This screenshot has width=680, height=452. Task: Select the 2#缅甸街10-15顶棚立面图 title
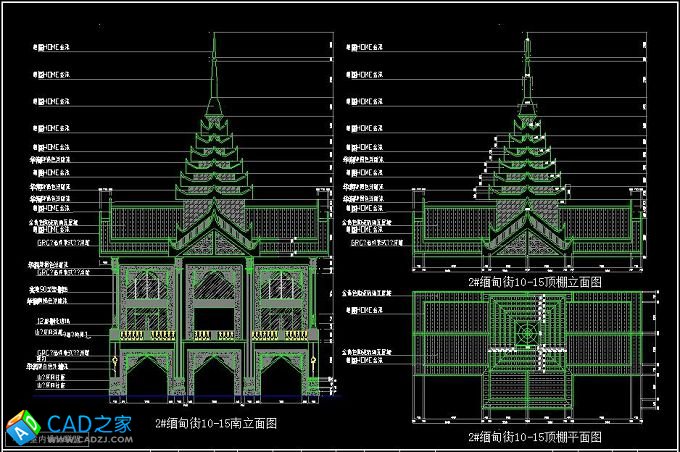(x=535, y=282)
